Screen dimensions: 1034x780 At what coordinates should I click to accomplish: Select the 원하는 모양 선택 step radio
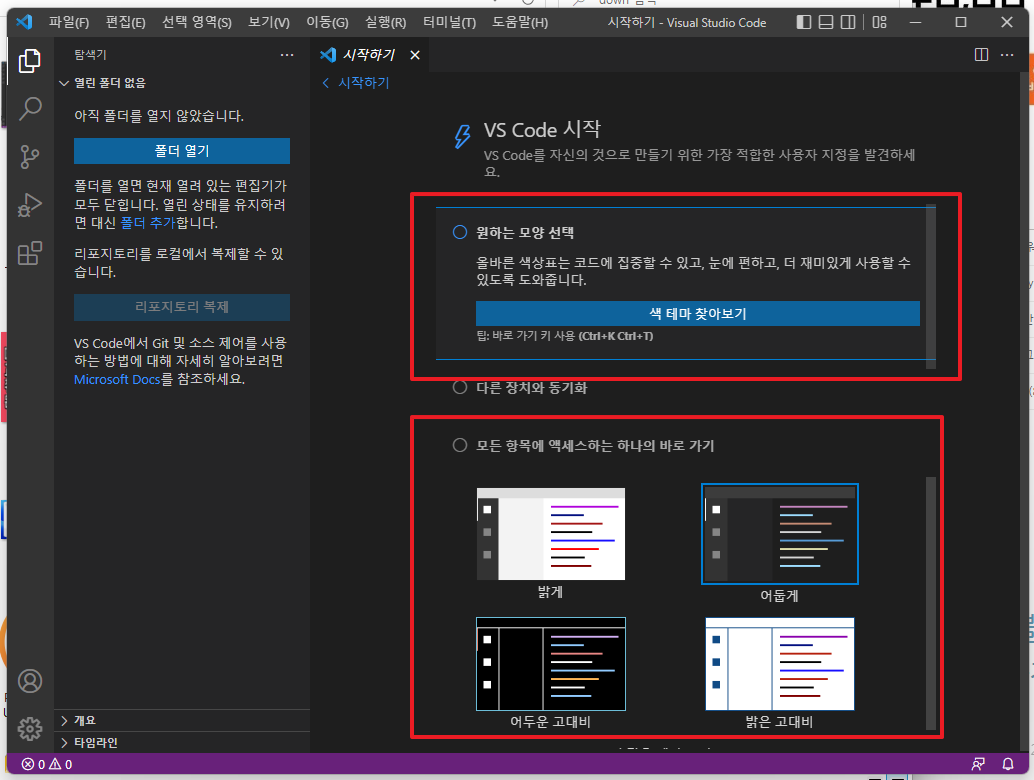(x=460, y=232)
